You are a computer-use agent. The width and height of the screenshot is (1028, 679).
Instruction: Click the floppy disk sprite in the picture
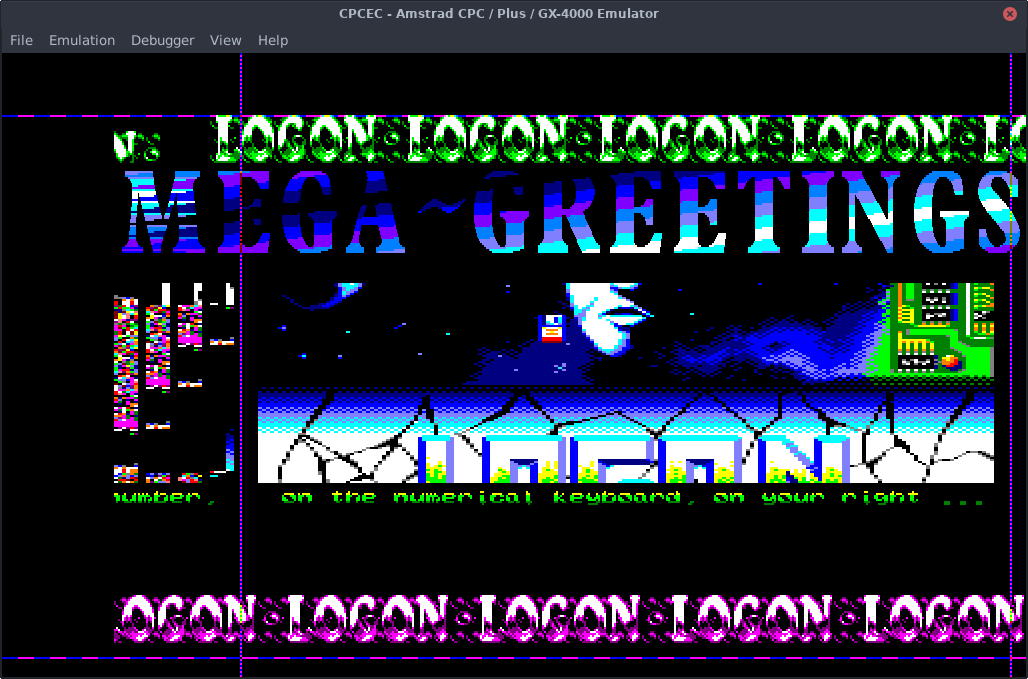point(552,328)
